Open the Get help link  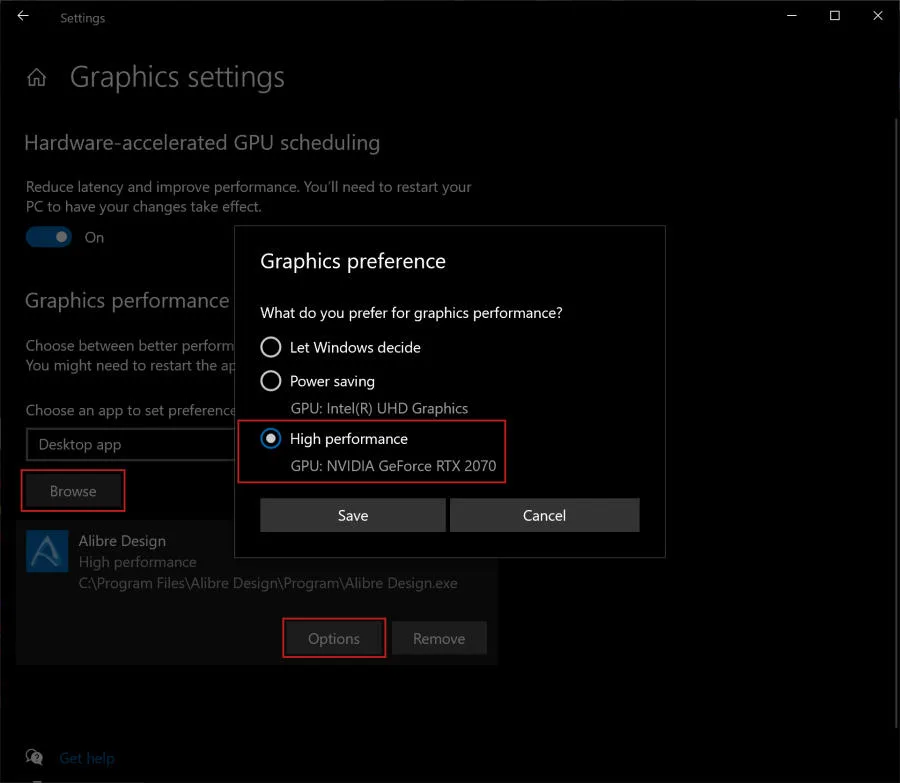[87, 758]
